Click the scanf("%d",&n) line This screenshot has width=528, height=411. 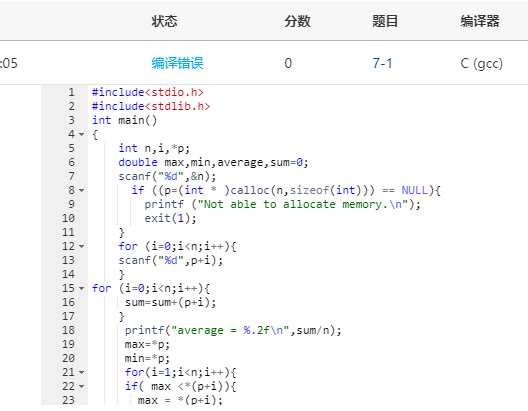pos(167,176)
